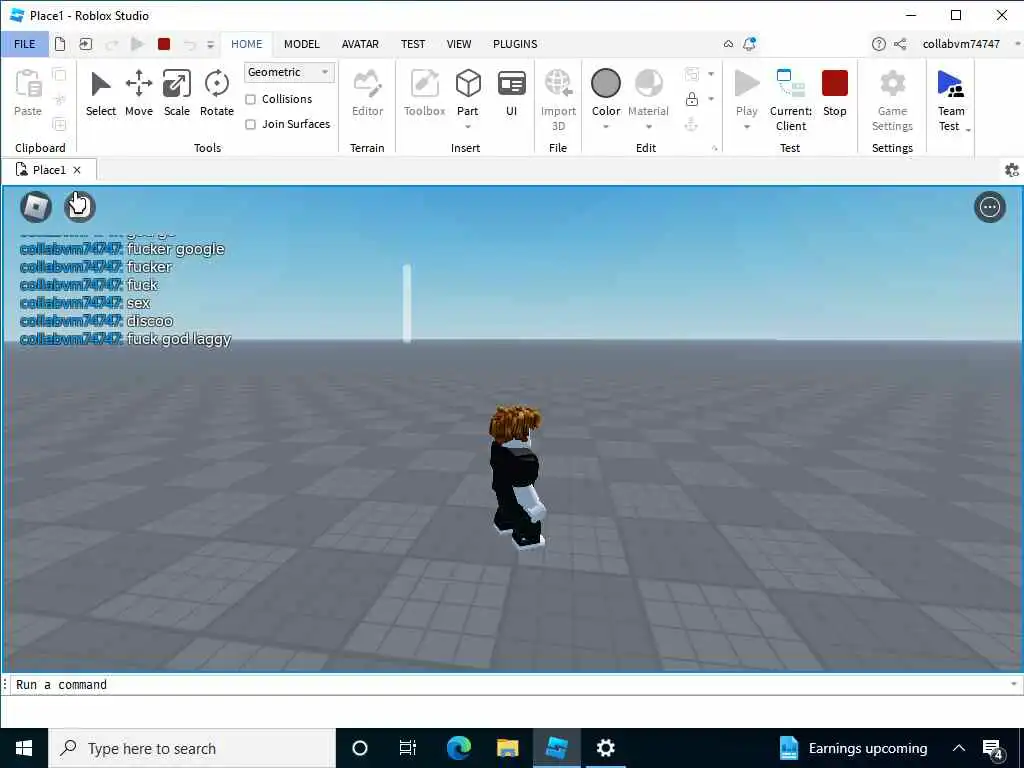
Task: Expand the Lock dropdown arrow
Action: [711, 99]
